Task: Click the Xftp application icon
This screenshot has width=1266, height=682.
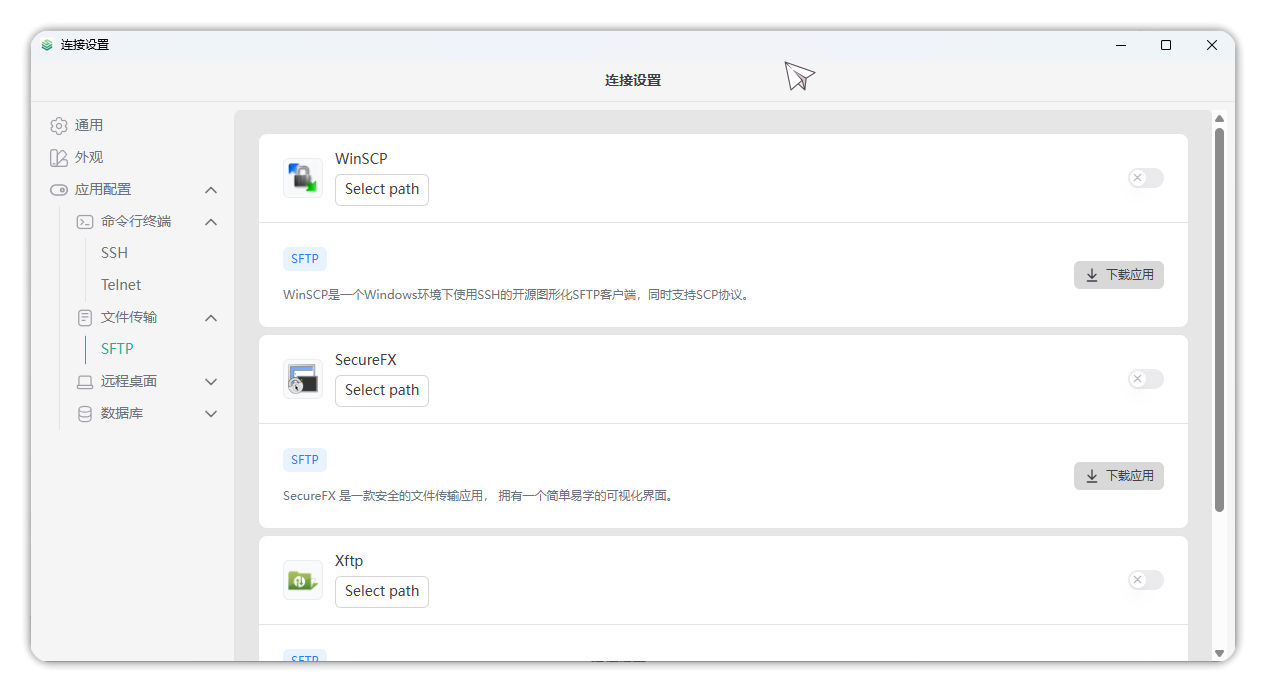Action: pyautogui.click(x=302, y=580)
